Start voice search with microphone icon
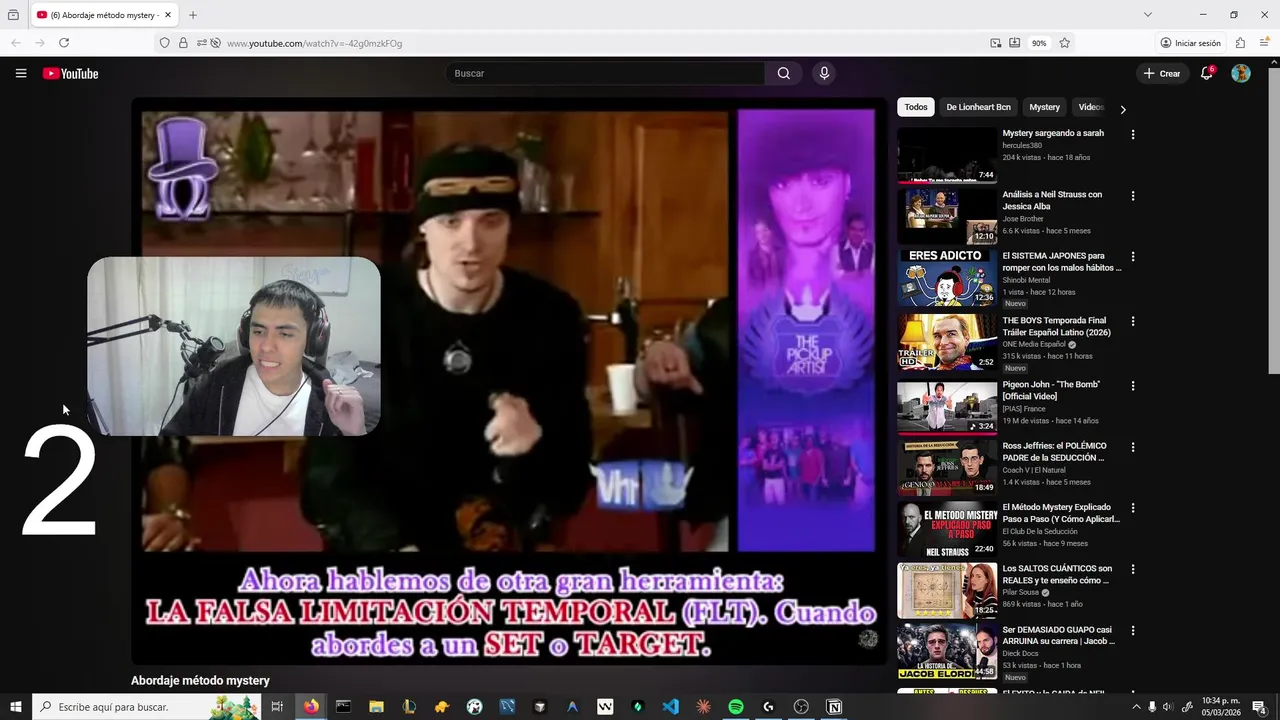Viewport: 1280px width, 720px height. pos(824,73)
